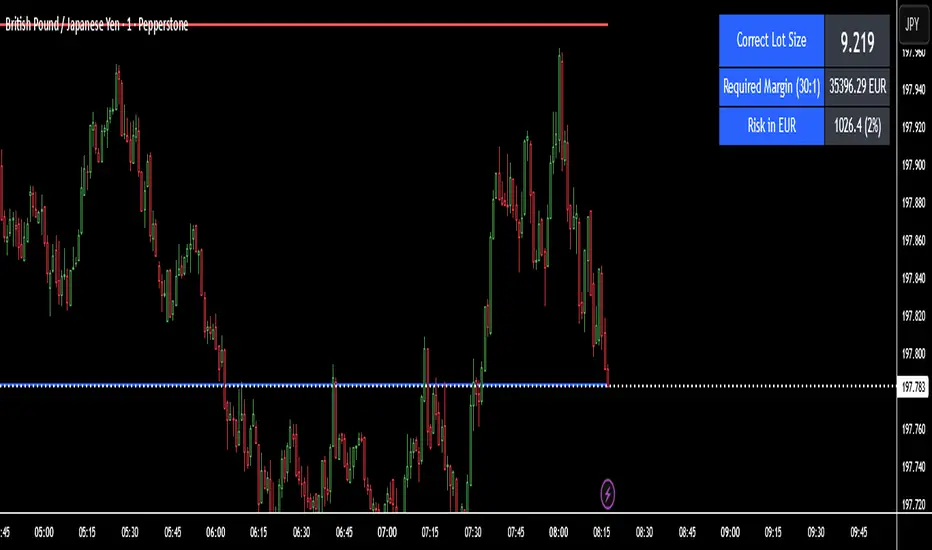Click the 197.740 price axis label
Image resolution: width=932 pixels, height=550 pixels.
tap(914, 467)
